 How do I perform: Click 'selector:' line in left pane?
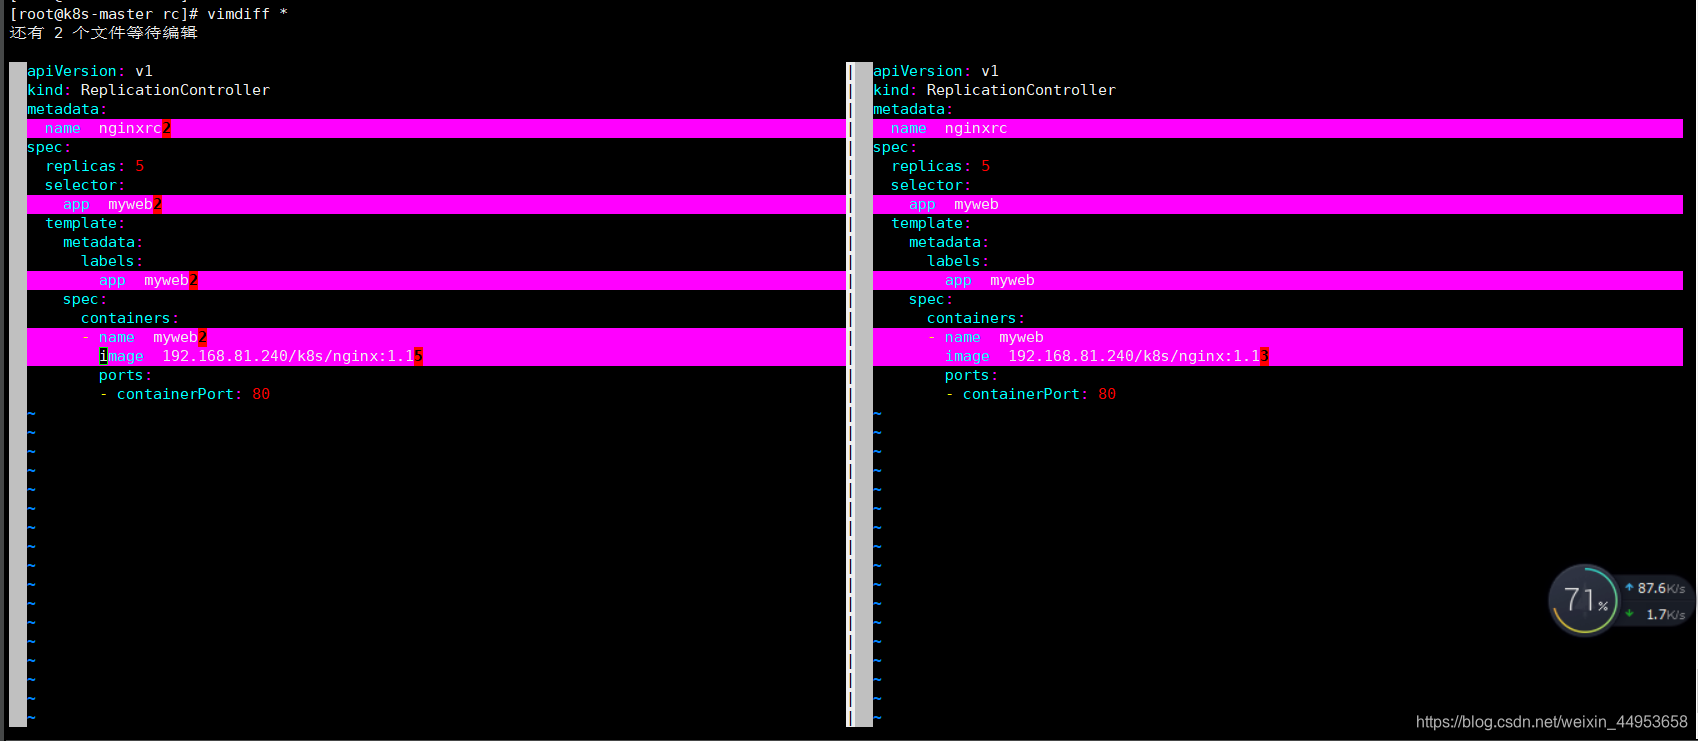(x=84, y=185)
